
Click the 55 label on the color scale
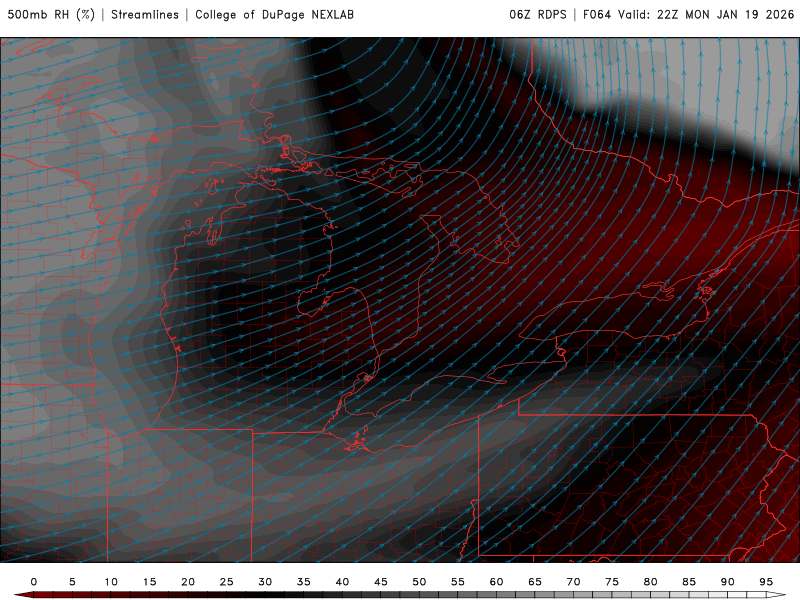click(458, 582)
